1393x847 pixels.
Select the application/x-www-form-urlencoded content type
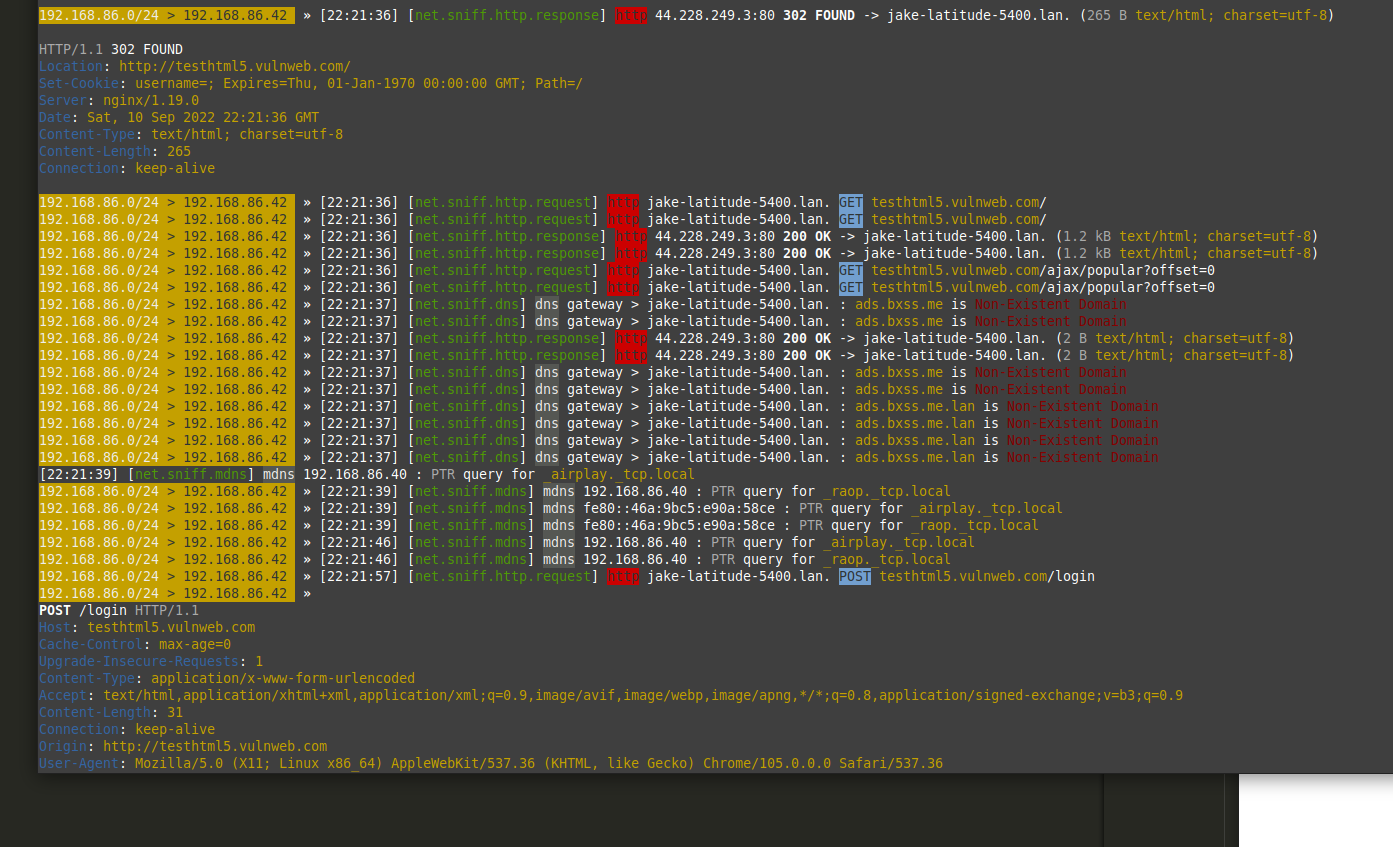click(x=283, y=678)
